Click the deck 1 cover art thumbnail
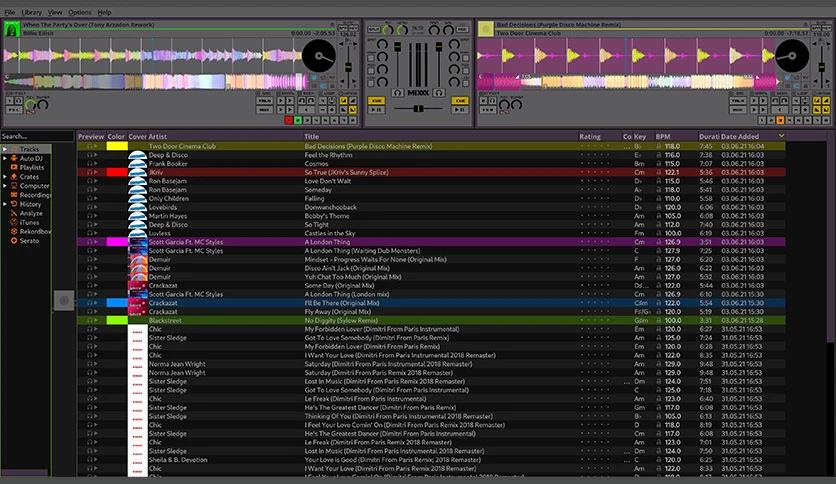 (12, 29)
